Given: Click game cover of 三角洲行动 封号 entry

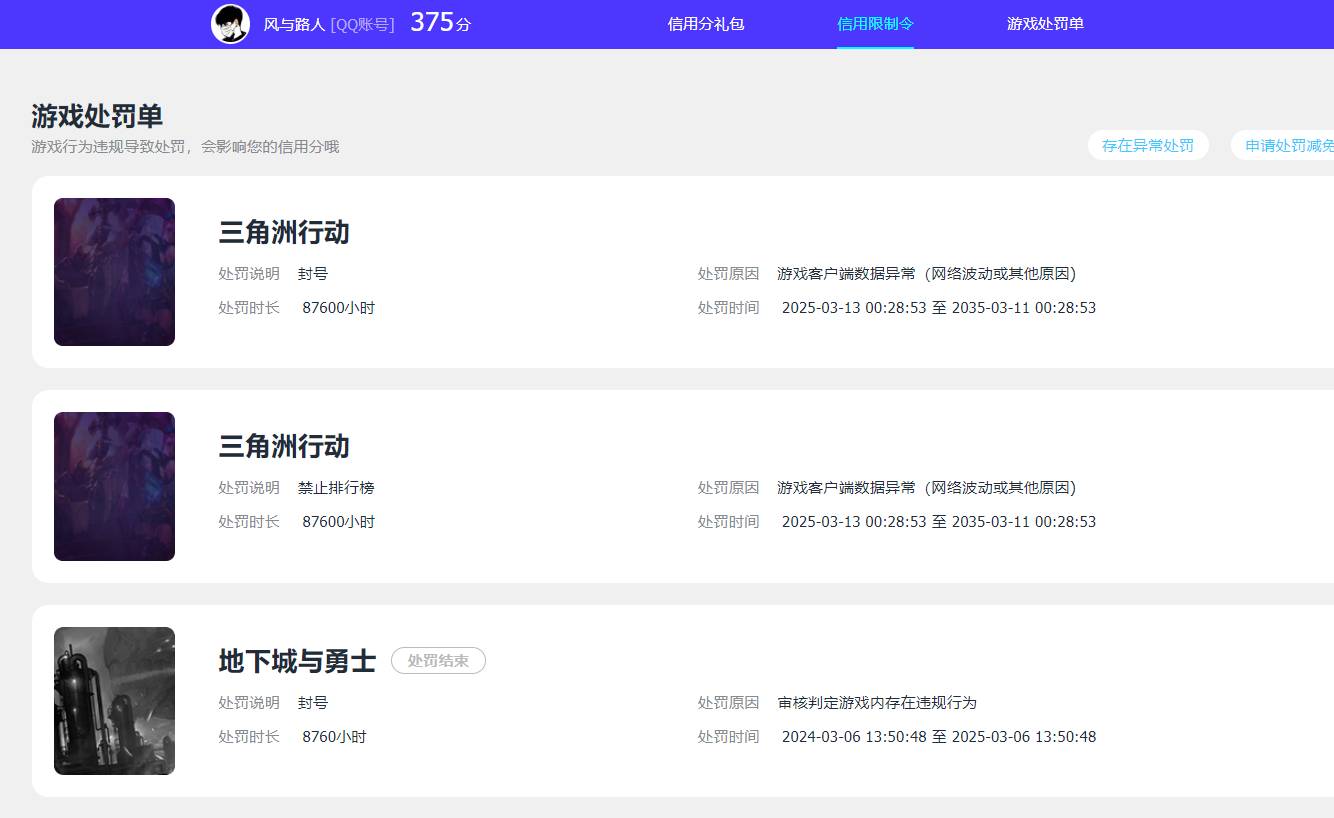Looking at the screenshot, I should click(x=114, y=272).
